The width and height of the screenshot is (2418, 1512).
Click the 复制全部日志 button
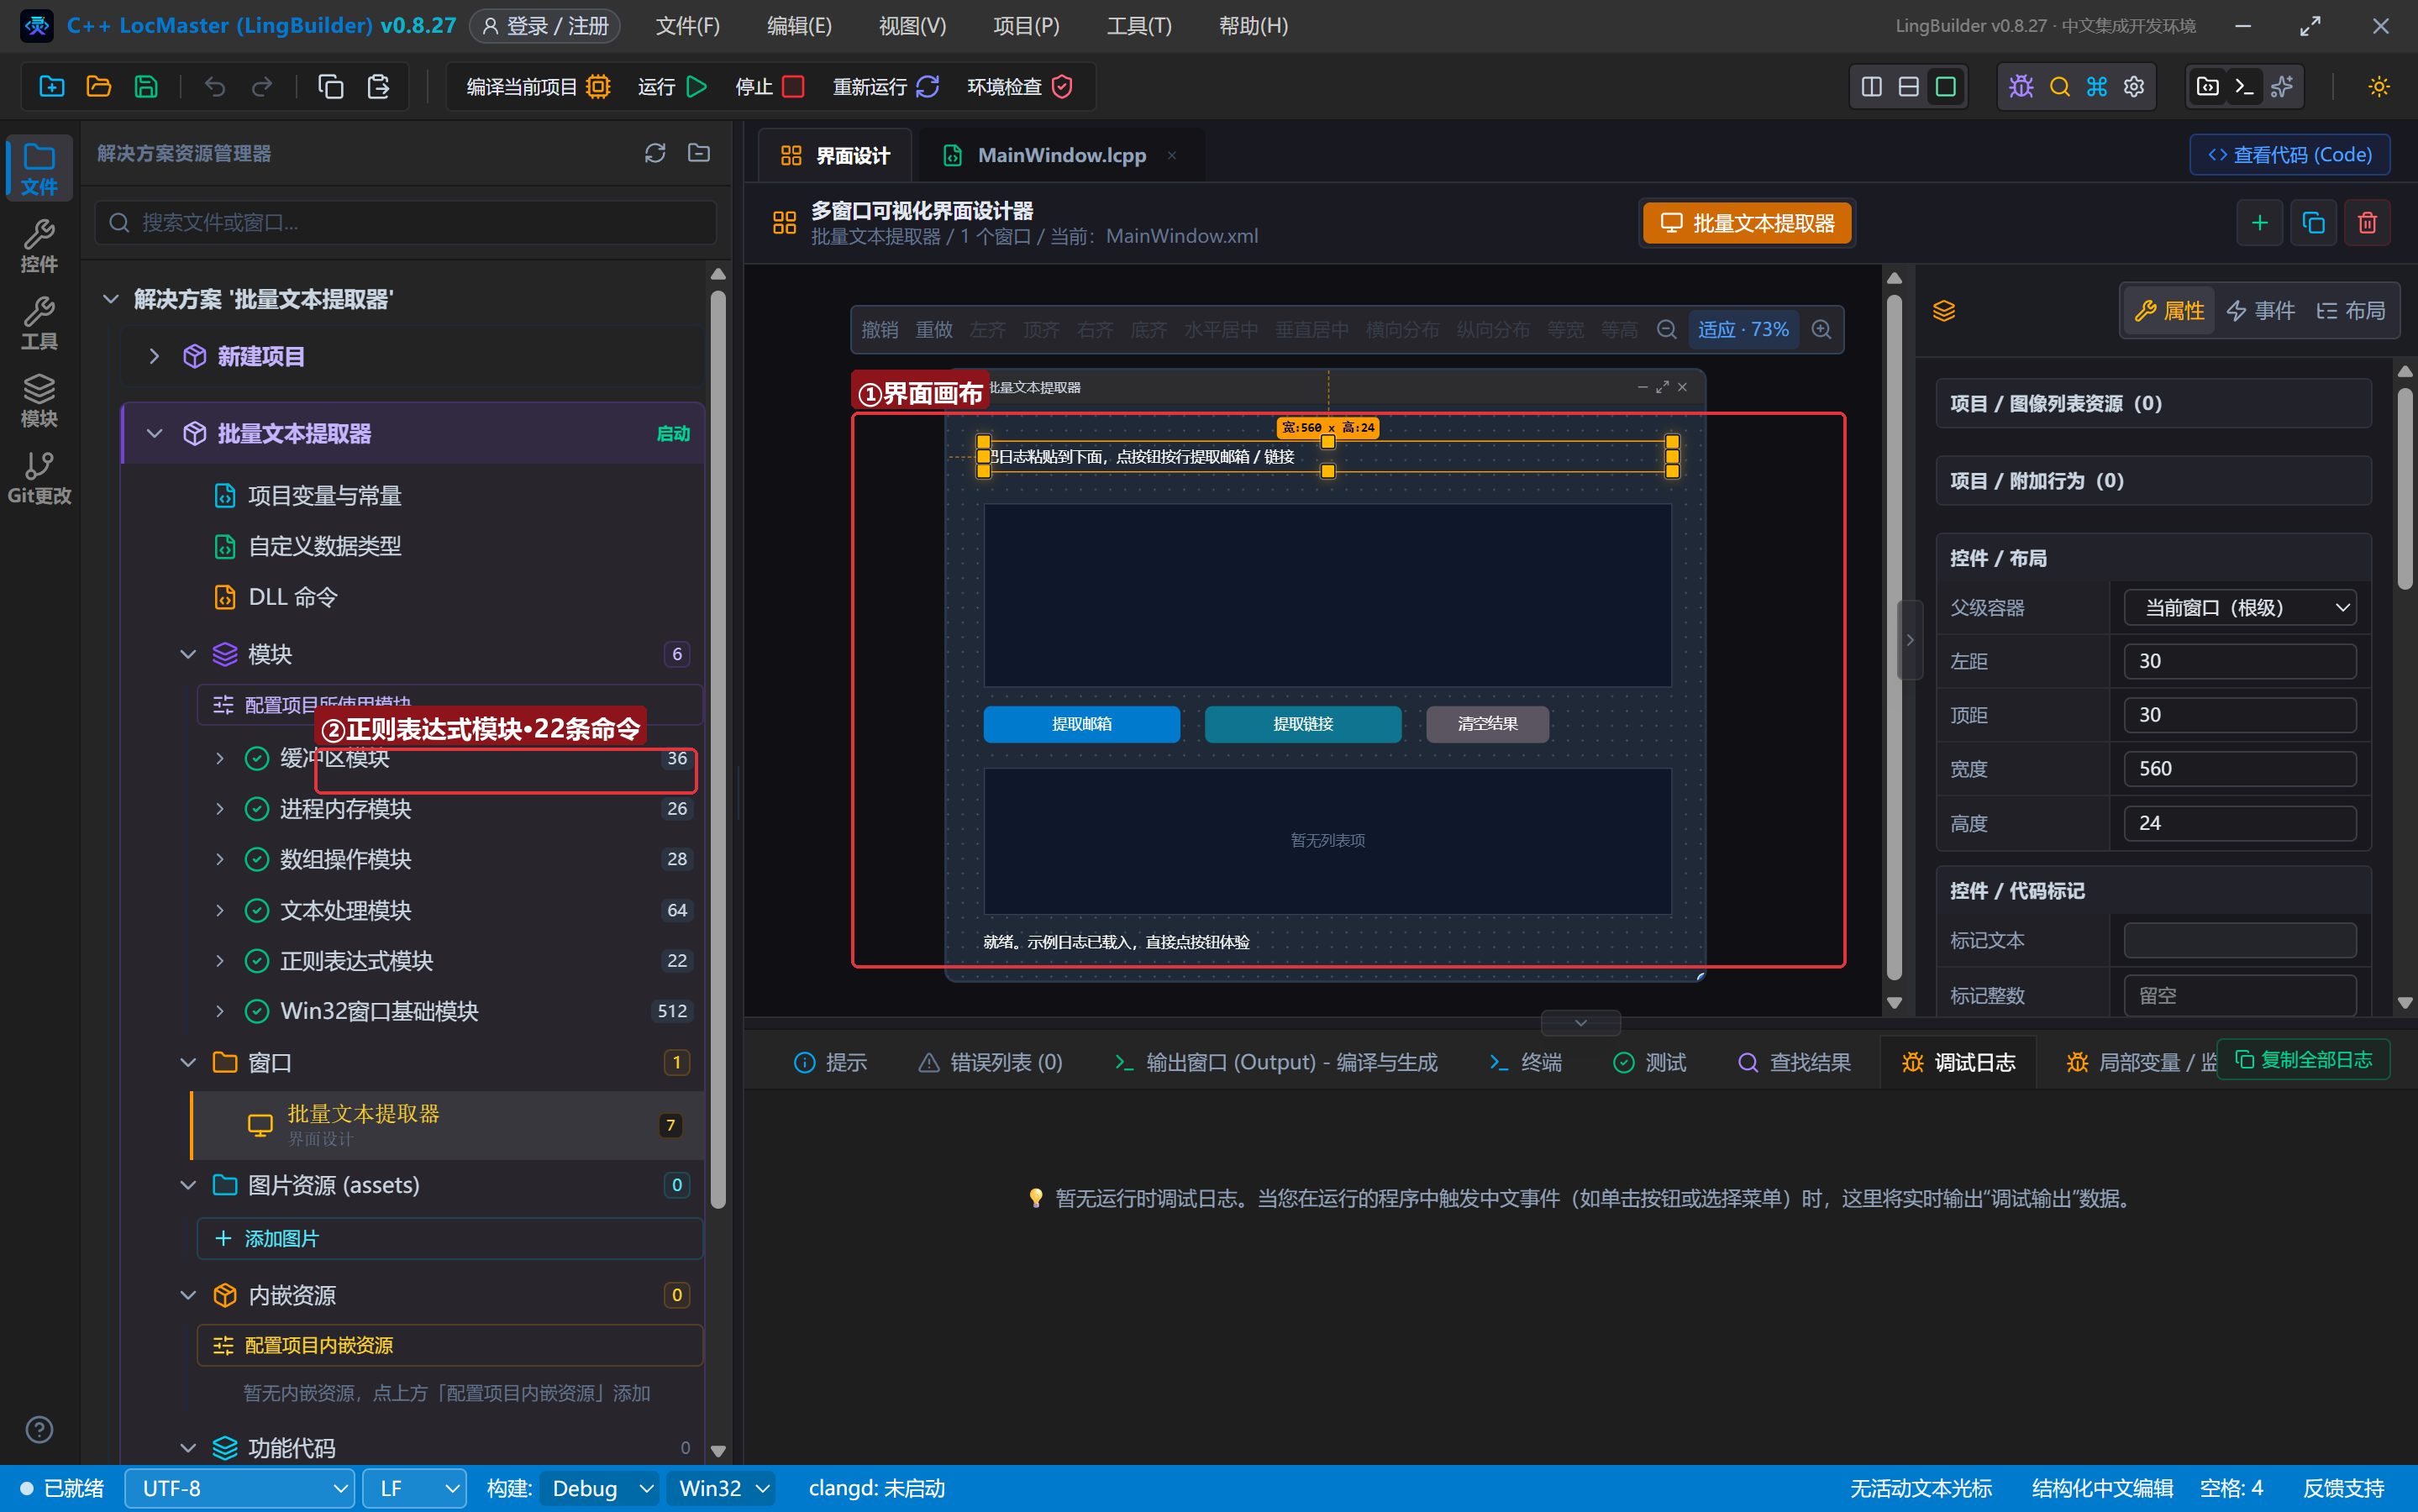2303,1060
